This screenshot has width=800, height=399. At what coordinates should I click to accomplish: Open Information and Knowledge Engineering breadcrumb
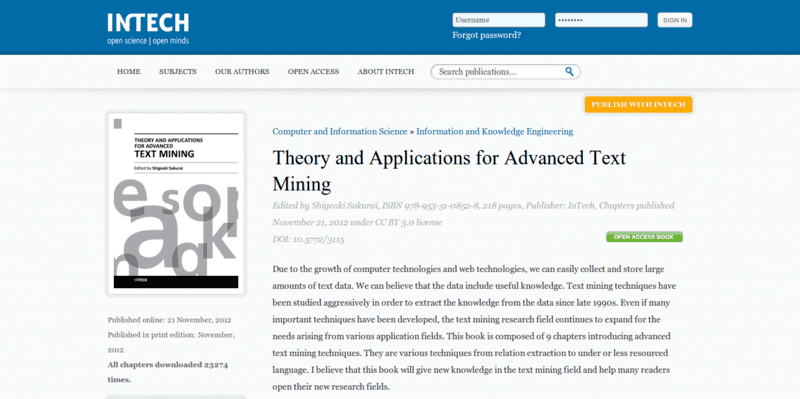point(494,132)
